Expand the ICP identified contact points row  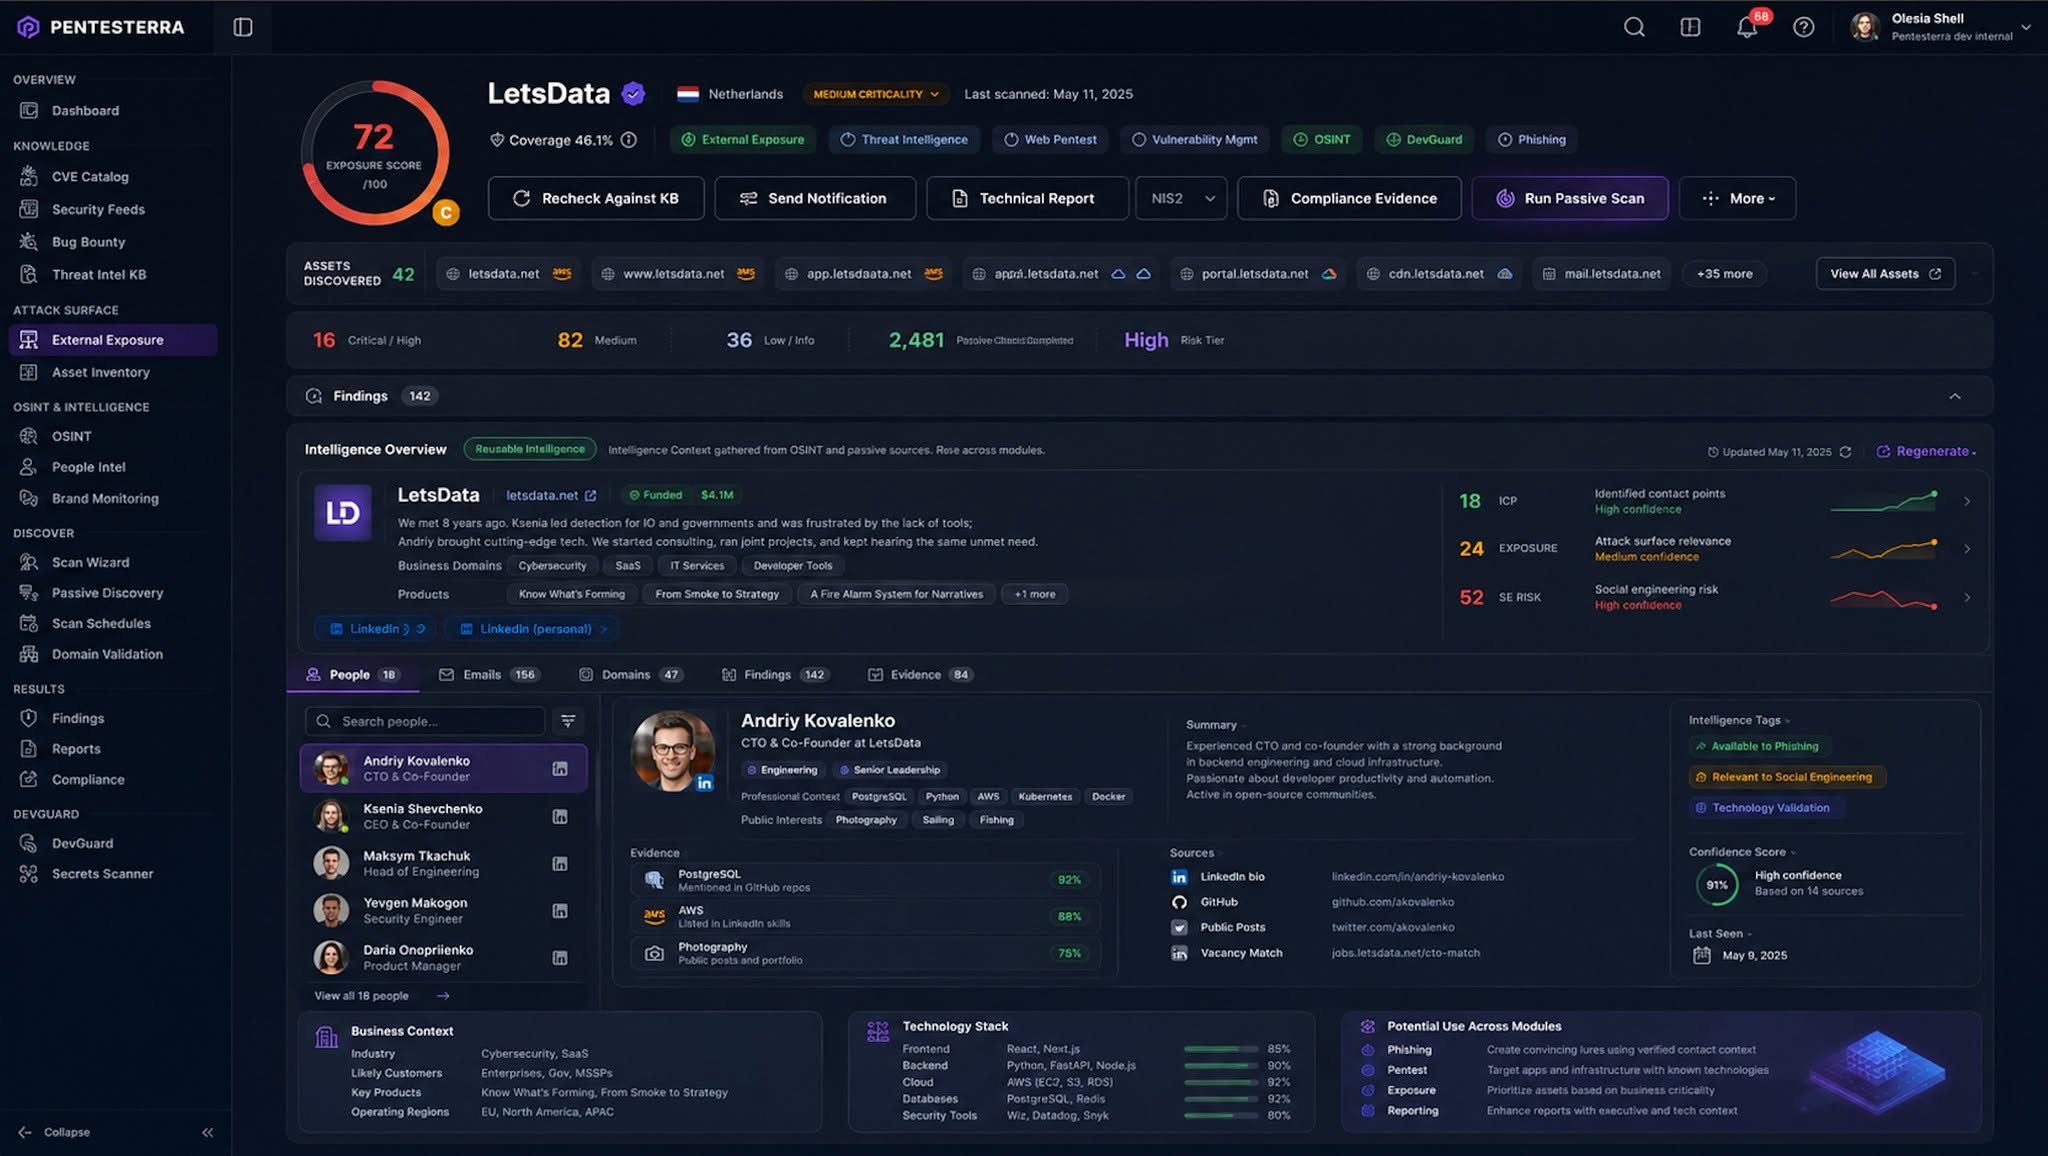tap(1966, 501)
